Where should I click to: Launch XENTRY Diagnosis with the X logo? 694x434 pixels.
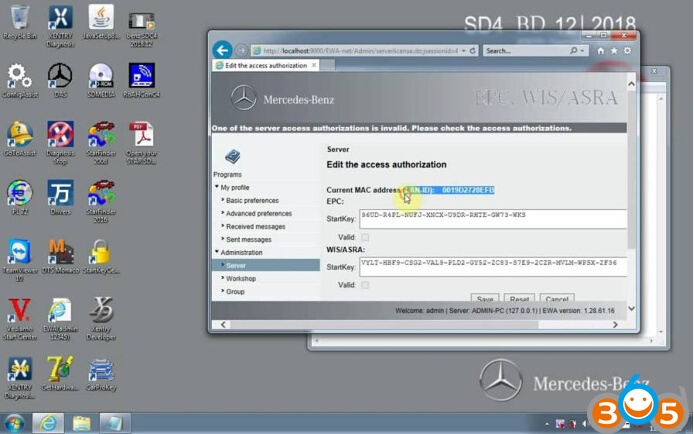60,26
